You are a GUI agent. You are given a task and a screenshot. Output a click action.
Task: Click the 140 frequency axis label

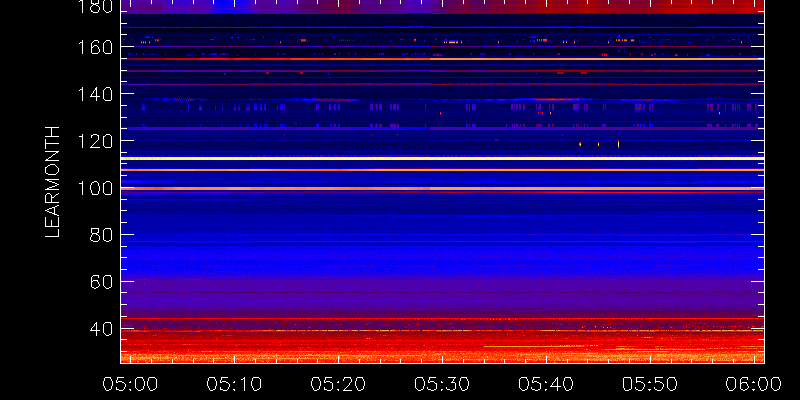coord(96,94)
